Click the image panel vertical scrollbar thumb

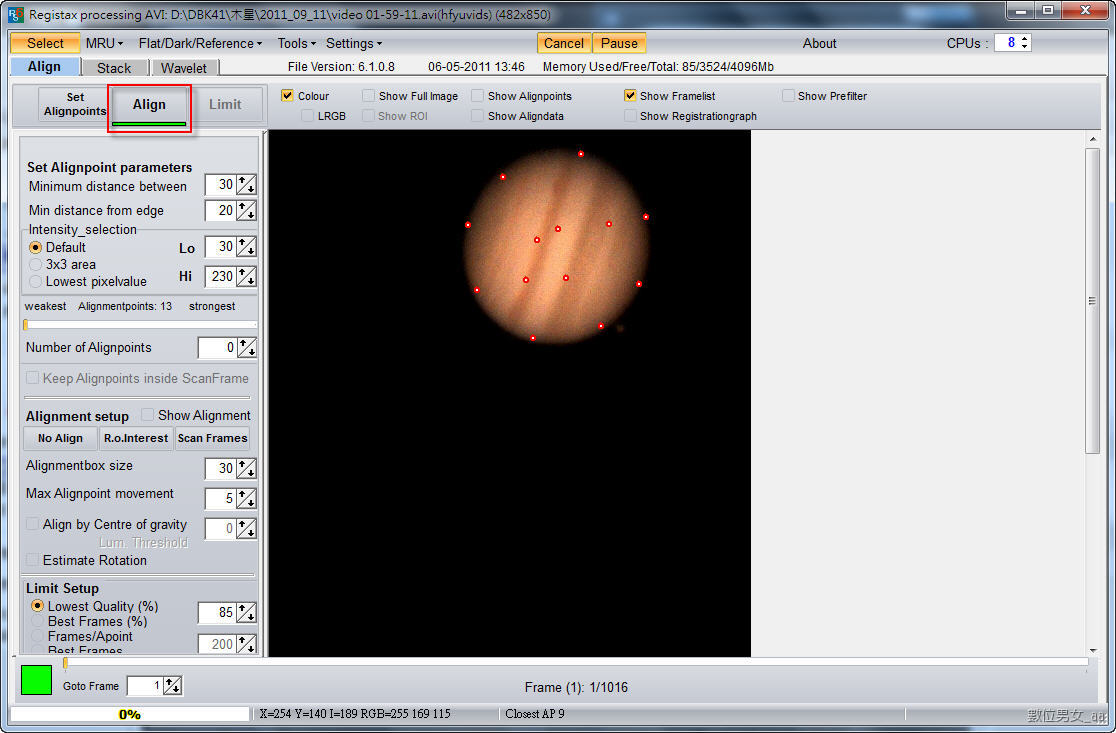point(1092,300)
